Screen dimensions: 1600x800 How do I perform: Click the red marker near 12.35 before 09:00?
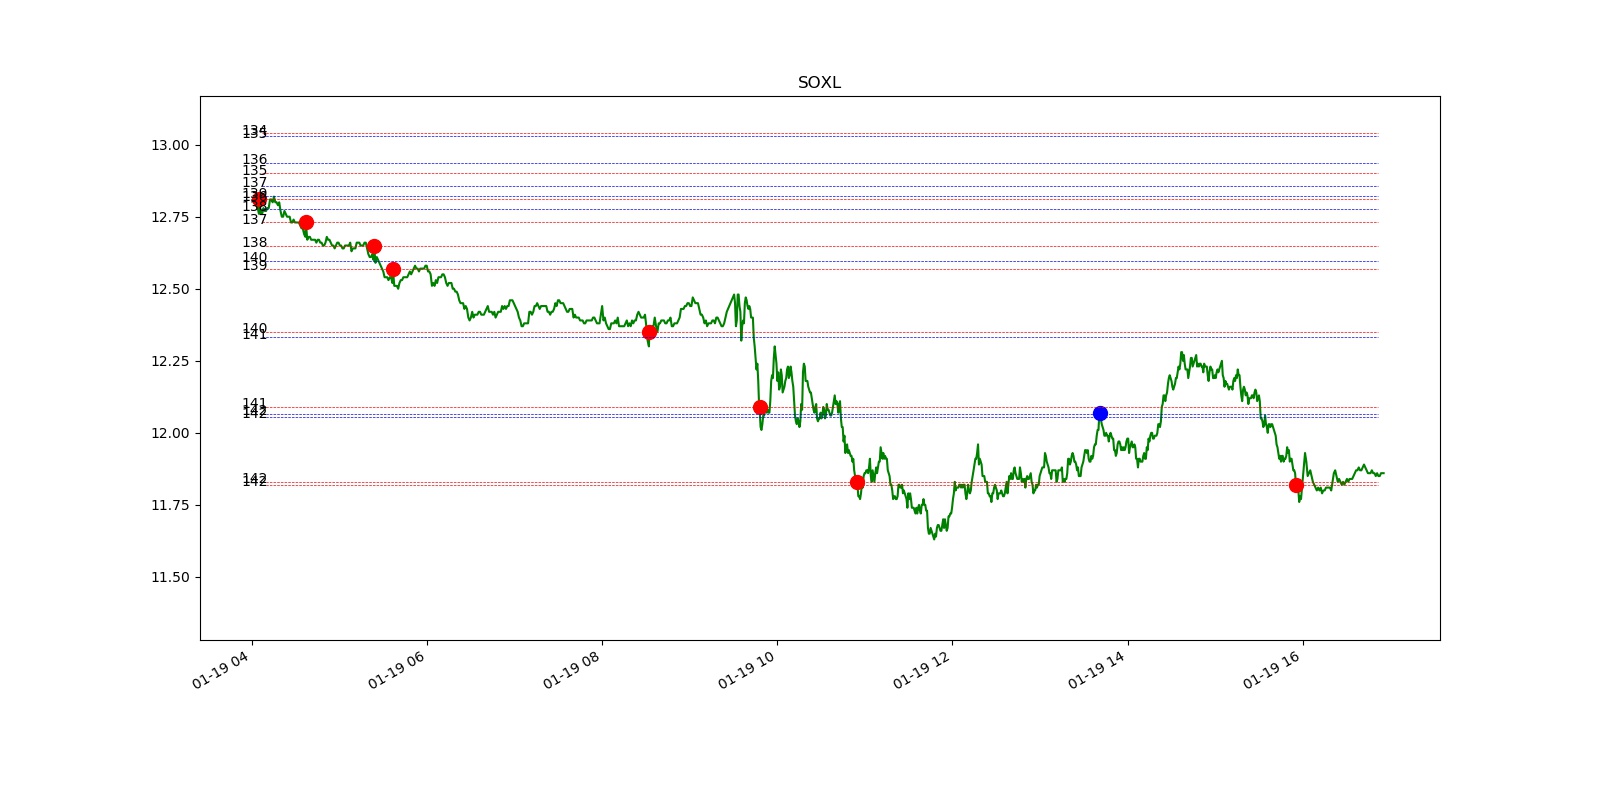coord(649,332)
